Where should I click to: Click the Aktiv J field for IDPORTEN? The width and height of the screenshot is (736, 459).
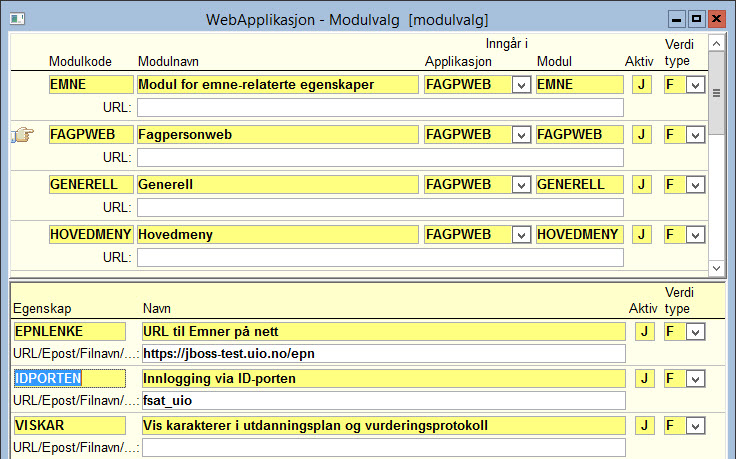[644, 378]
